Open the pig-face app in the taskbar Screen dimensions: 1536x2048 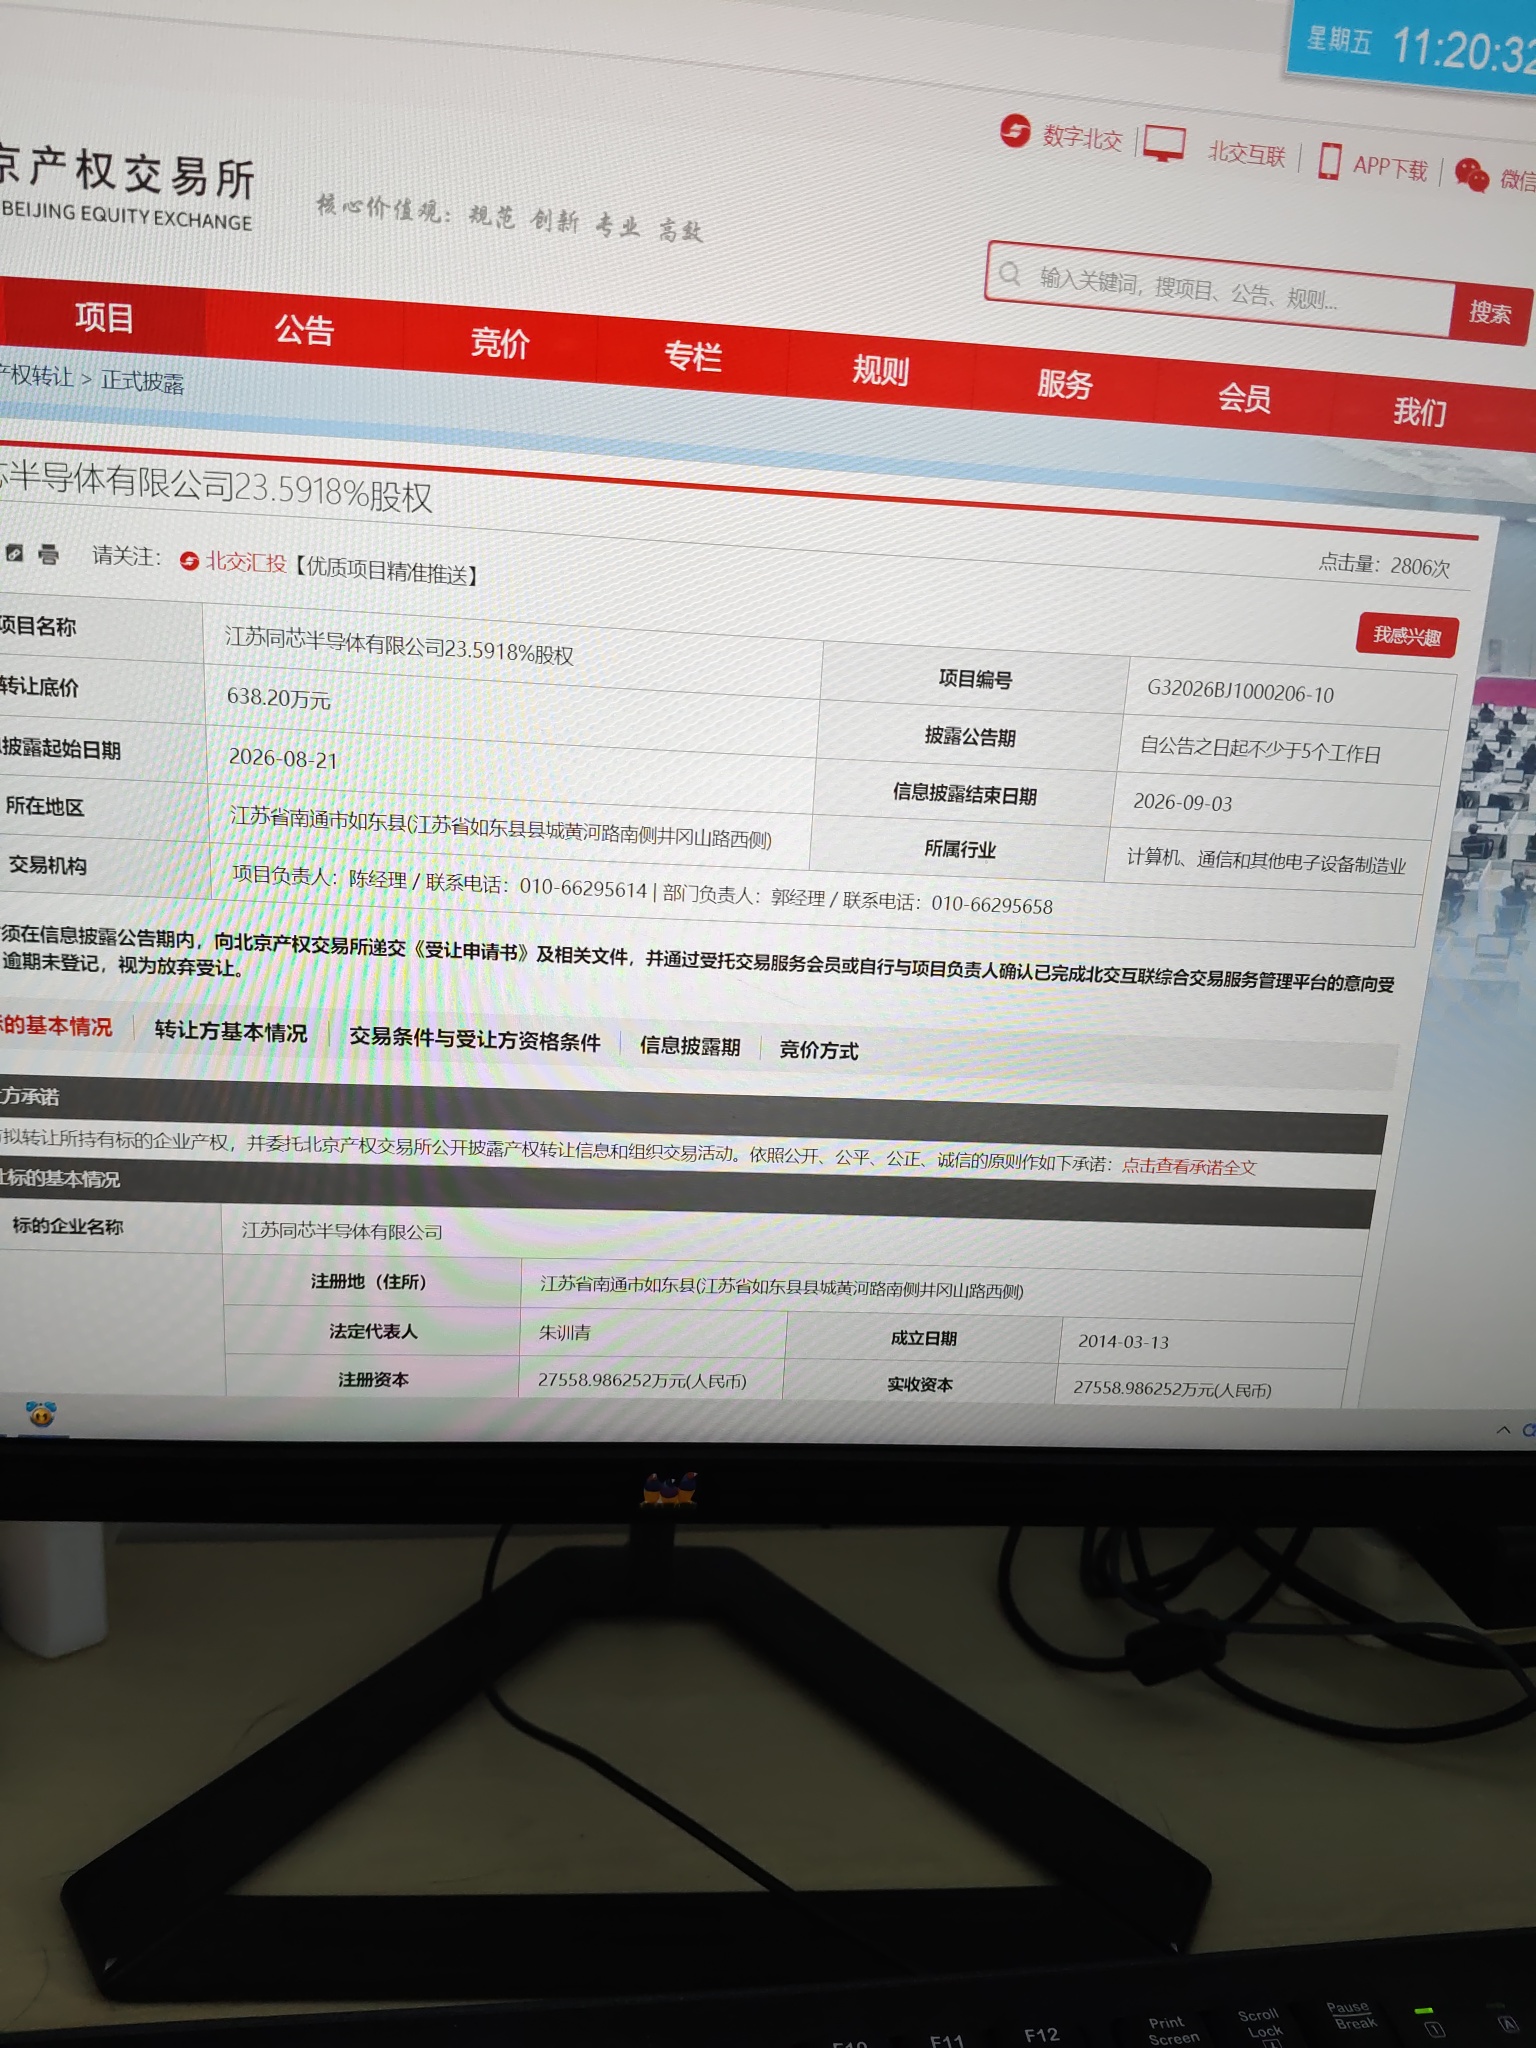(41, 1414)
